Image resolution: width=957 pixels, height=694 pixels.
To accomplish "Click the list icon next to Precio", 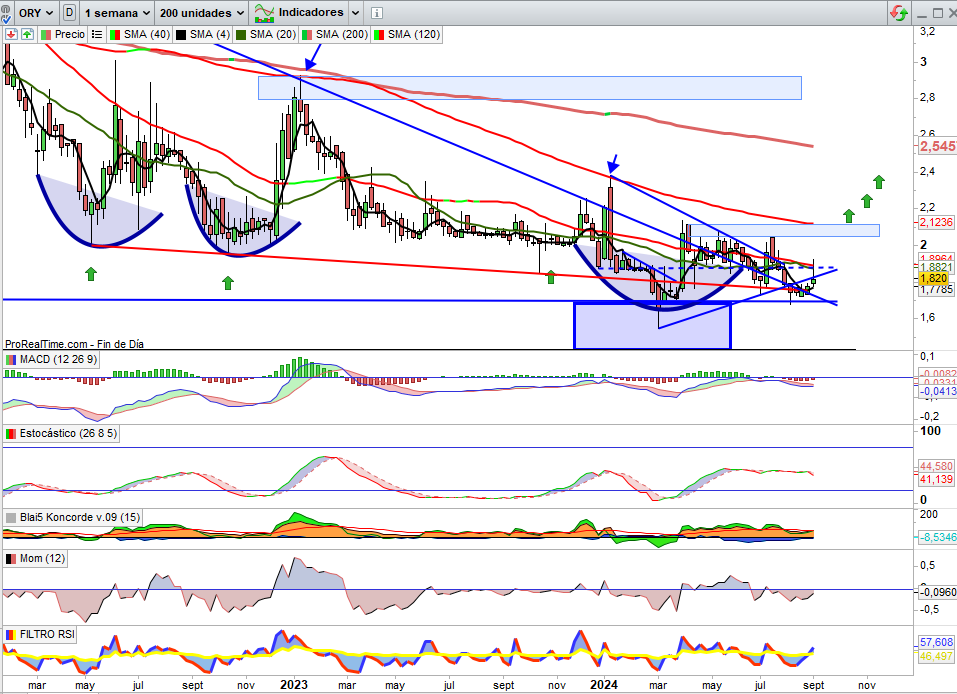I will (x=96, y=35).
